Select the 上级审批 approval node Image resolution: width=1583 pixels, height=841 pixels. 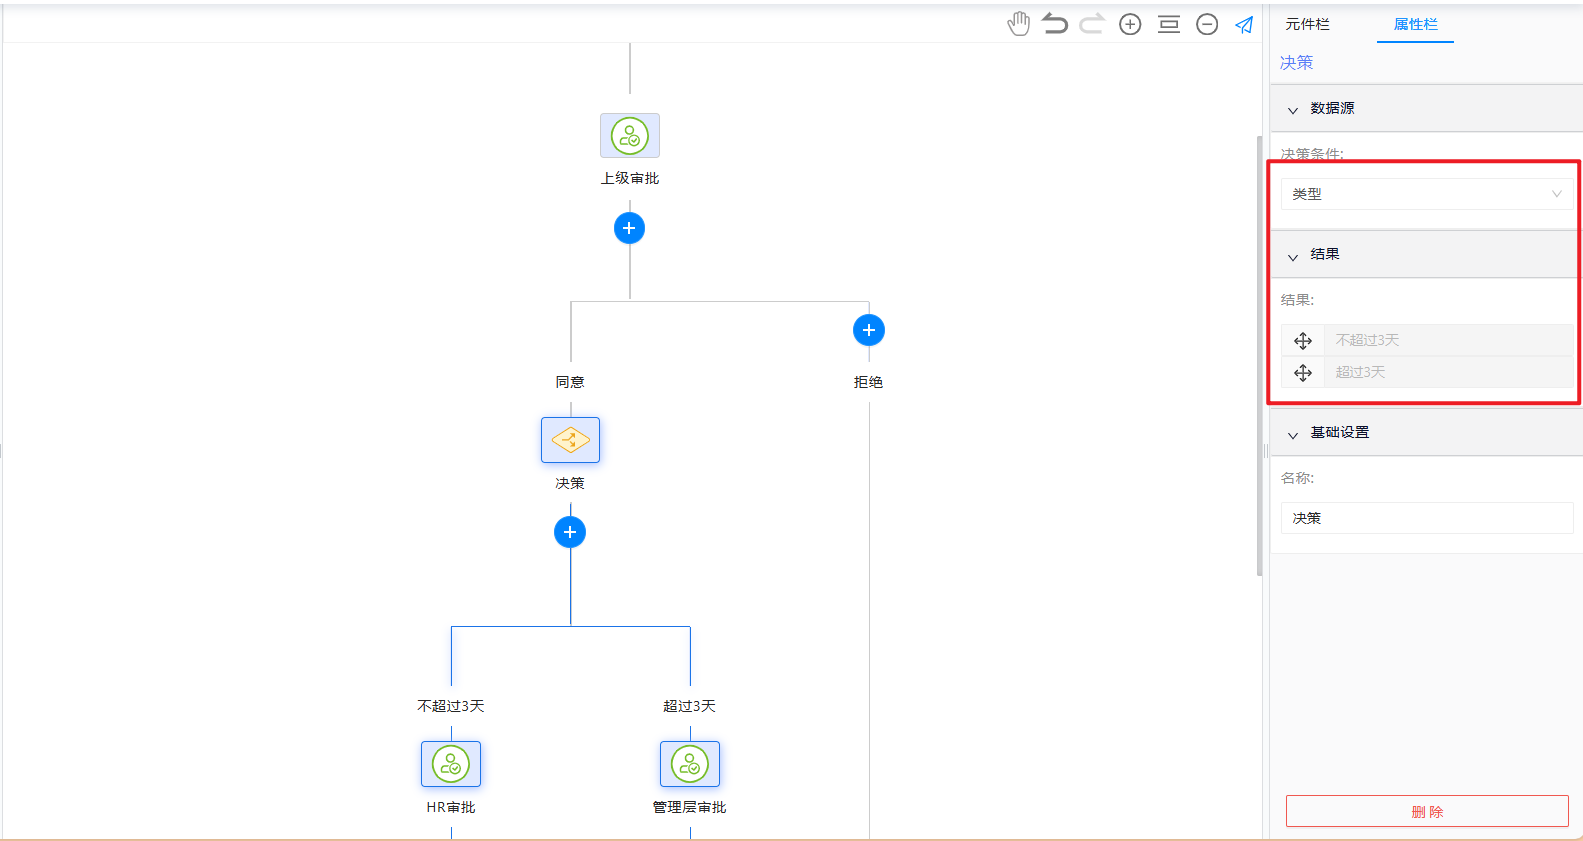click(630, 136)
